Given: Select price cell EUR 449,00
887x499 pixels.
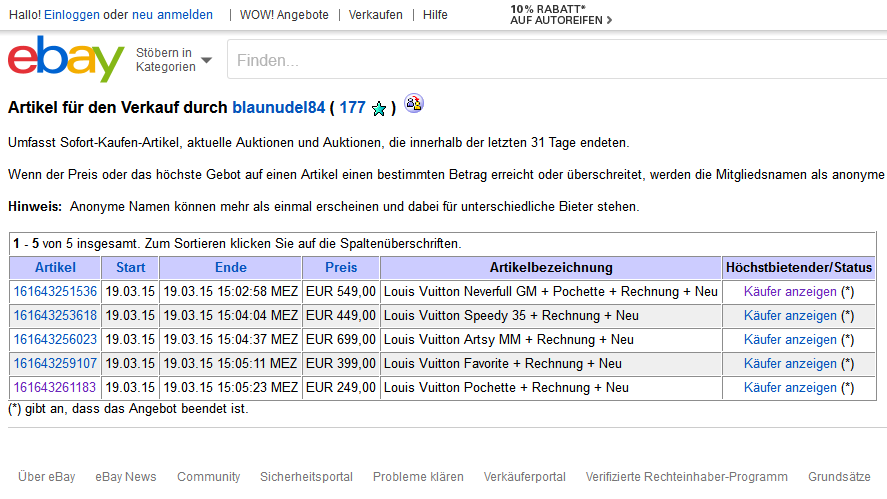Looking at the screenshot, I should (341, 316).
